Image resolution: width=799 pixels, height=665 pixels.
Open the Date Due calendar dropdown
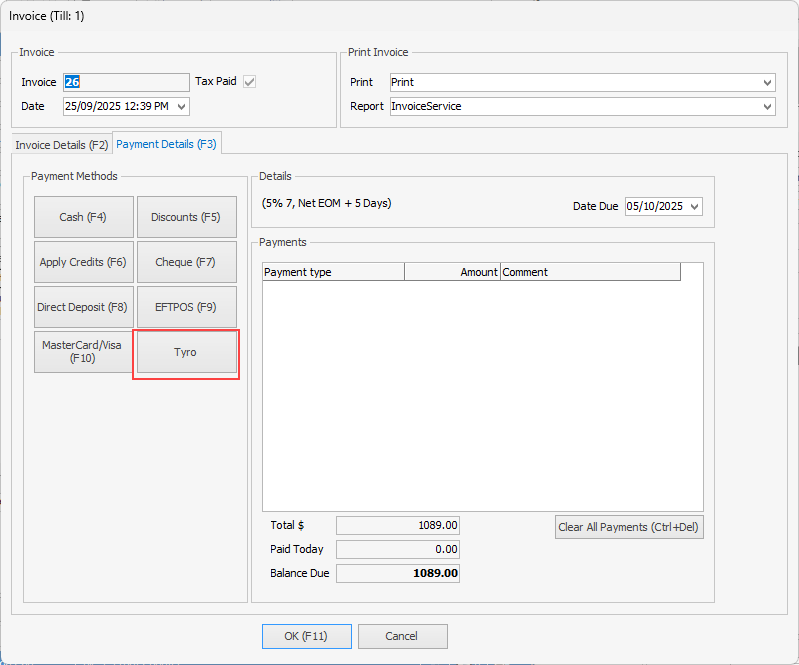point(695,206)
